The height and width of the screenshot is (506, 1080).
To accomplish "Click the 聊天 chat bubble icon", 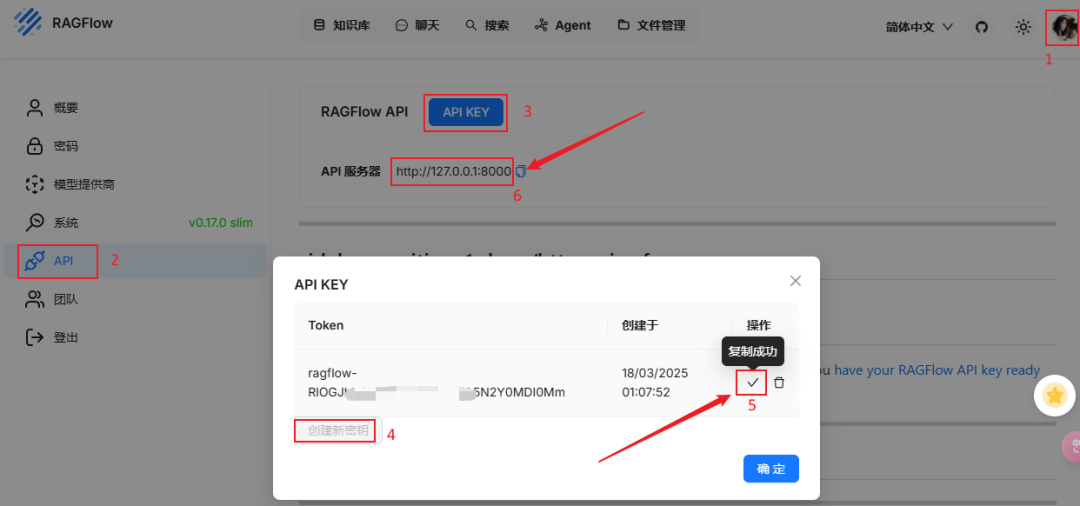I will coord(402,25).
